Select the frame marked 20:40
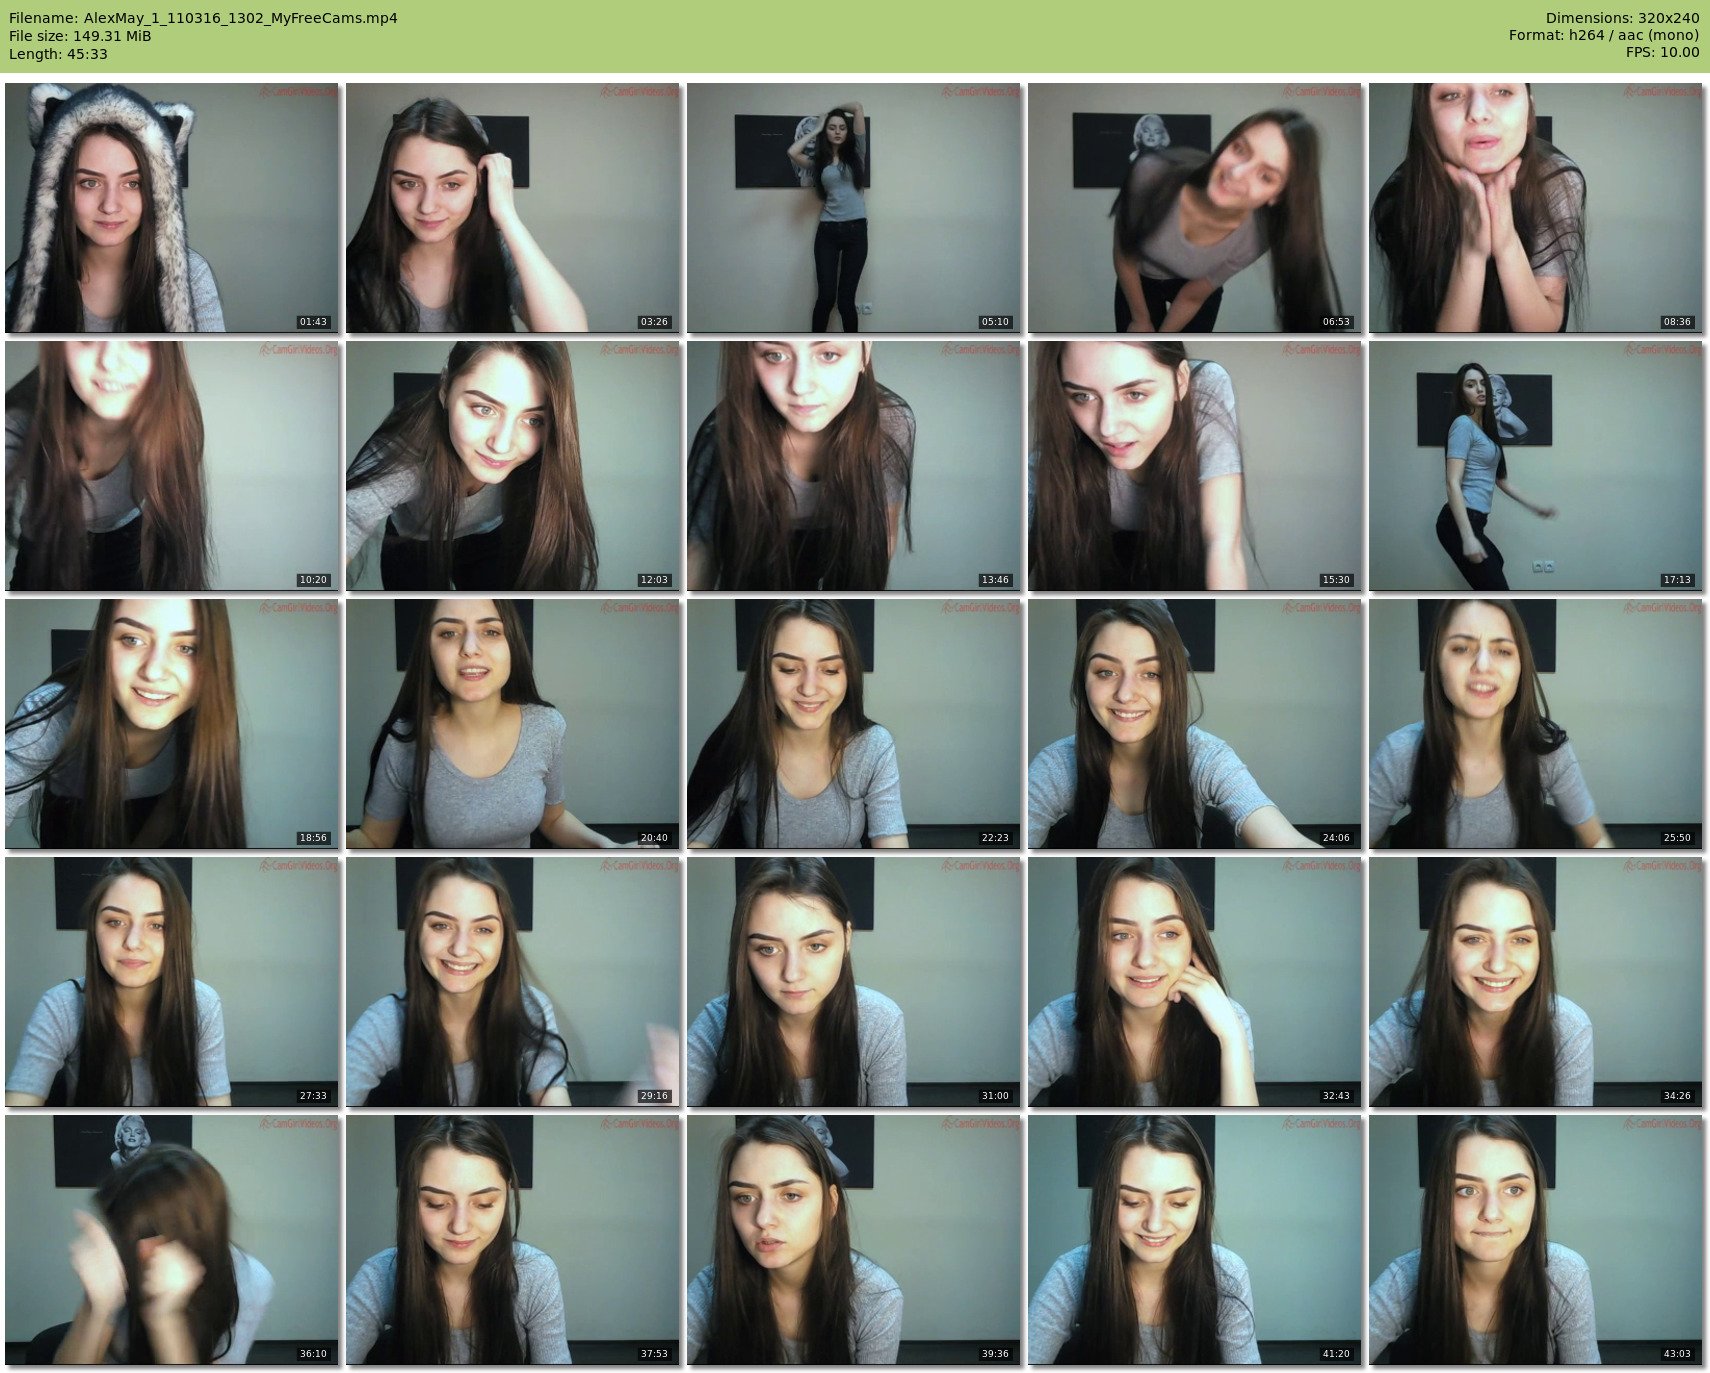Viewport: 1710px width, 1373px height. [513, 723]
